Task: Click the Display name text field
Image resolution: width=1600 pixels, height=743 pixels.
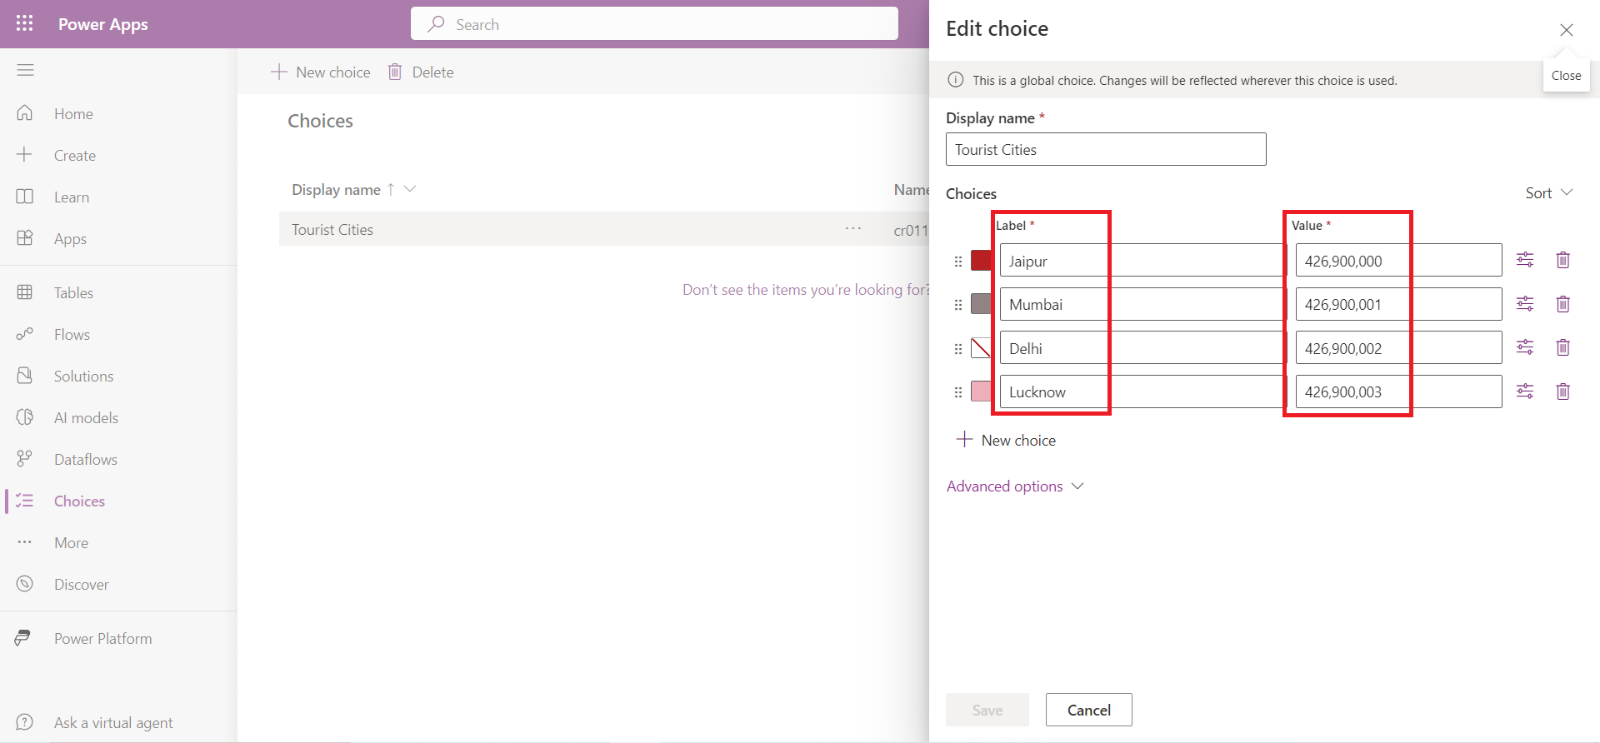Action: click(1105, 150)
